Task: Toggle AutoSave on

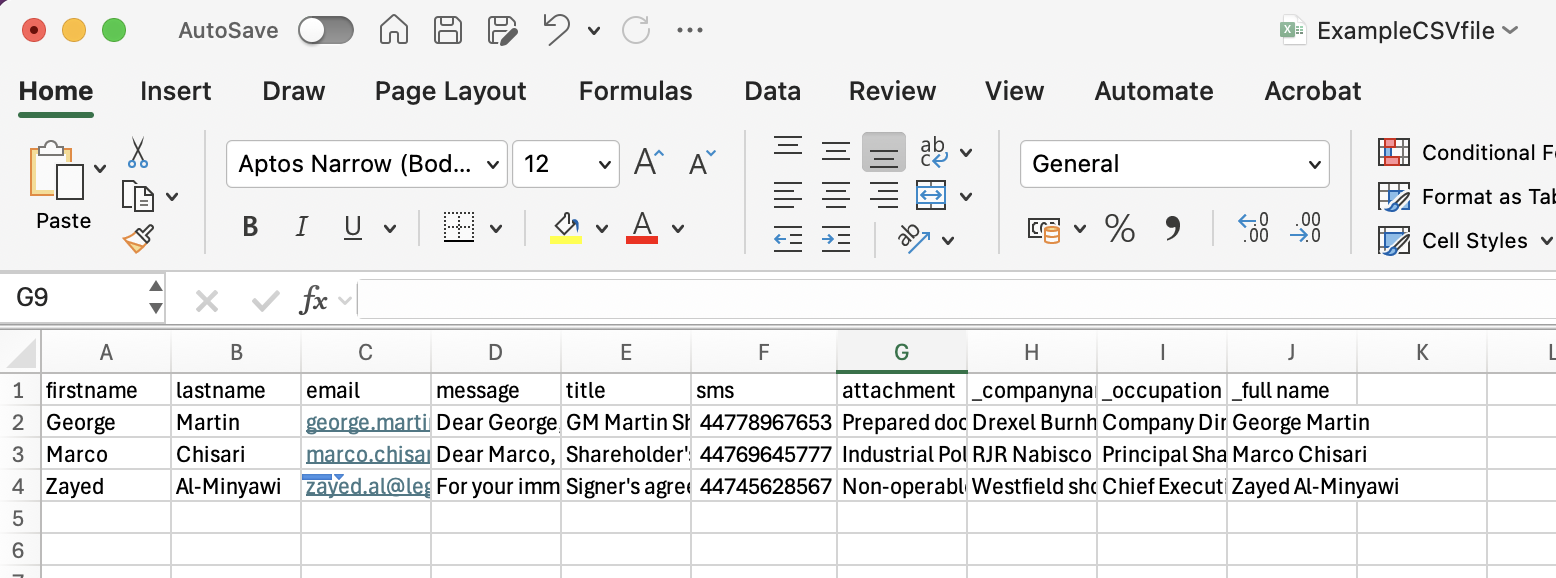Action: coord(325,30)
